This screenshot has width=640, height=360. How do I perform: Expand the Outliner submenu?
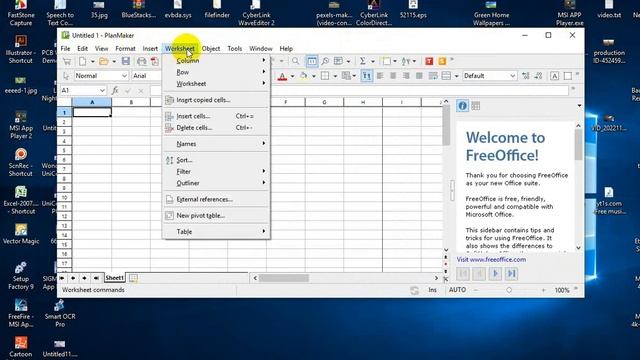pyautogui.click(x=216, y=183)
